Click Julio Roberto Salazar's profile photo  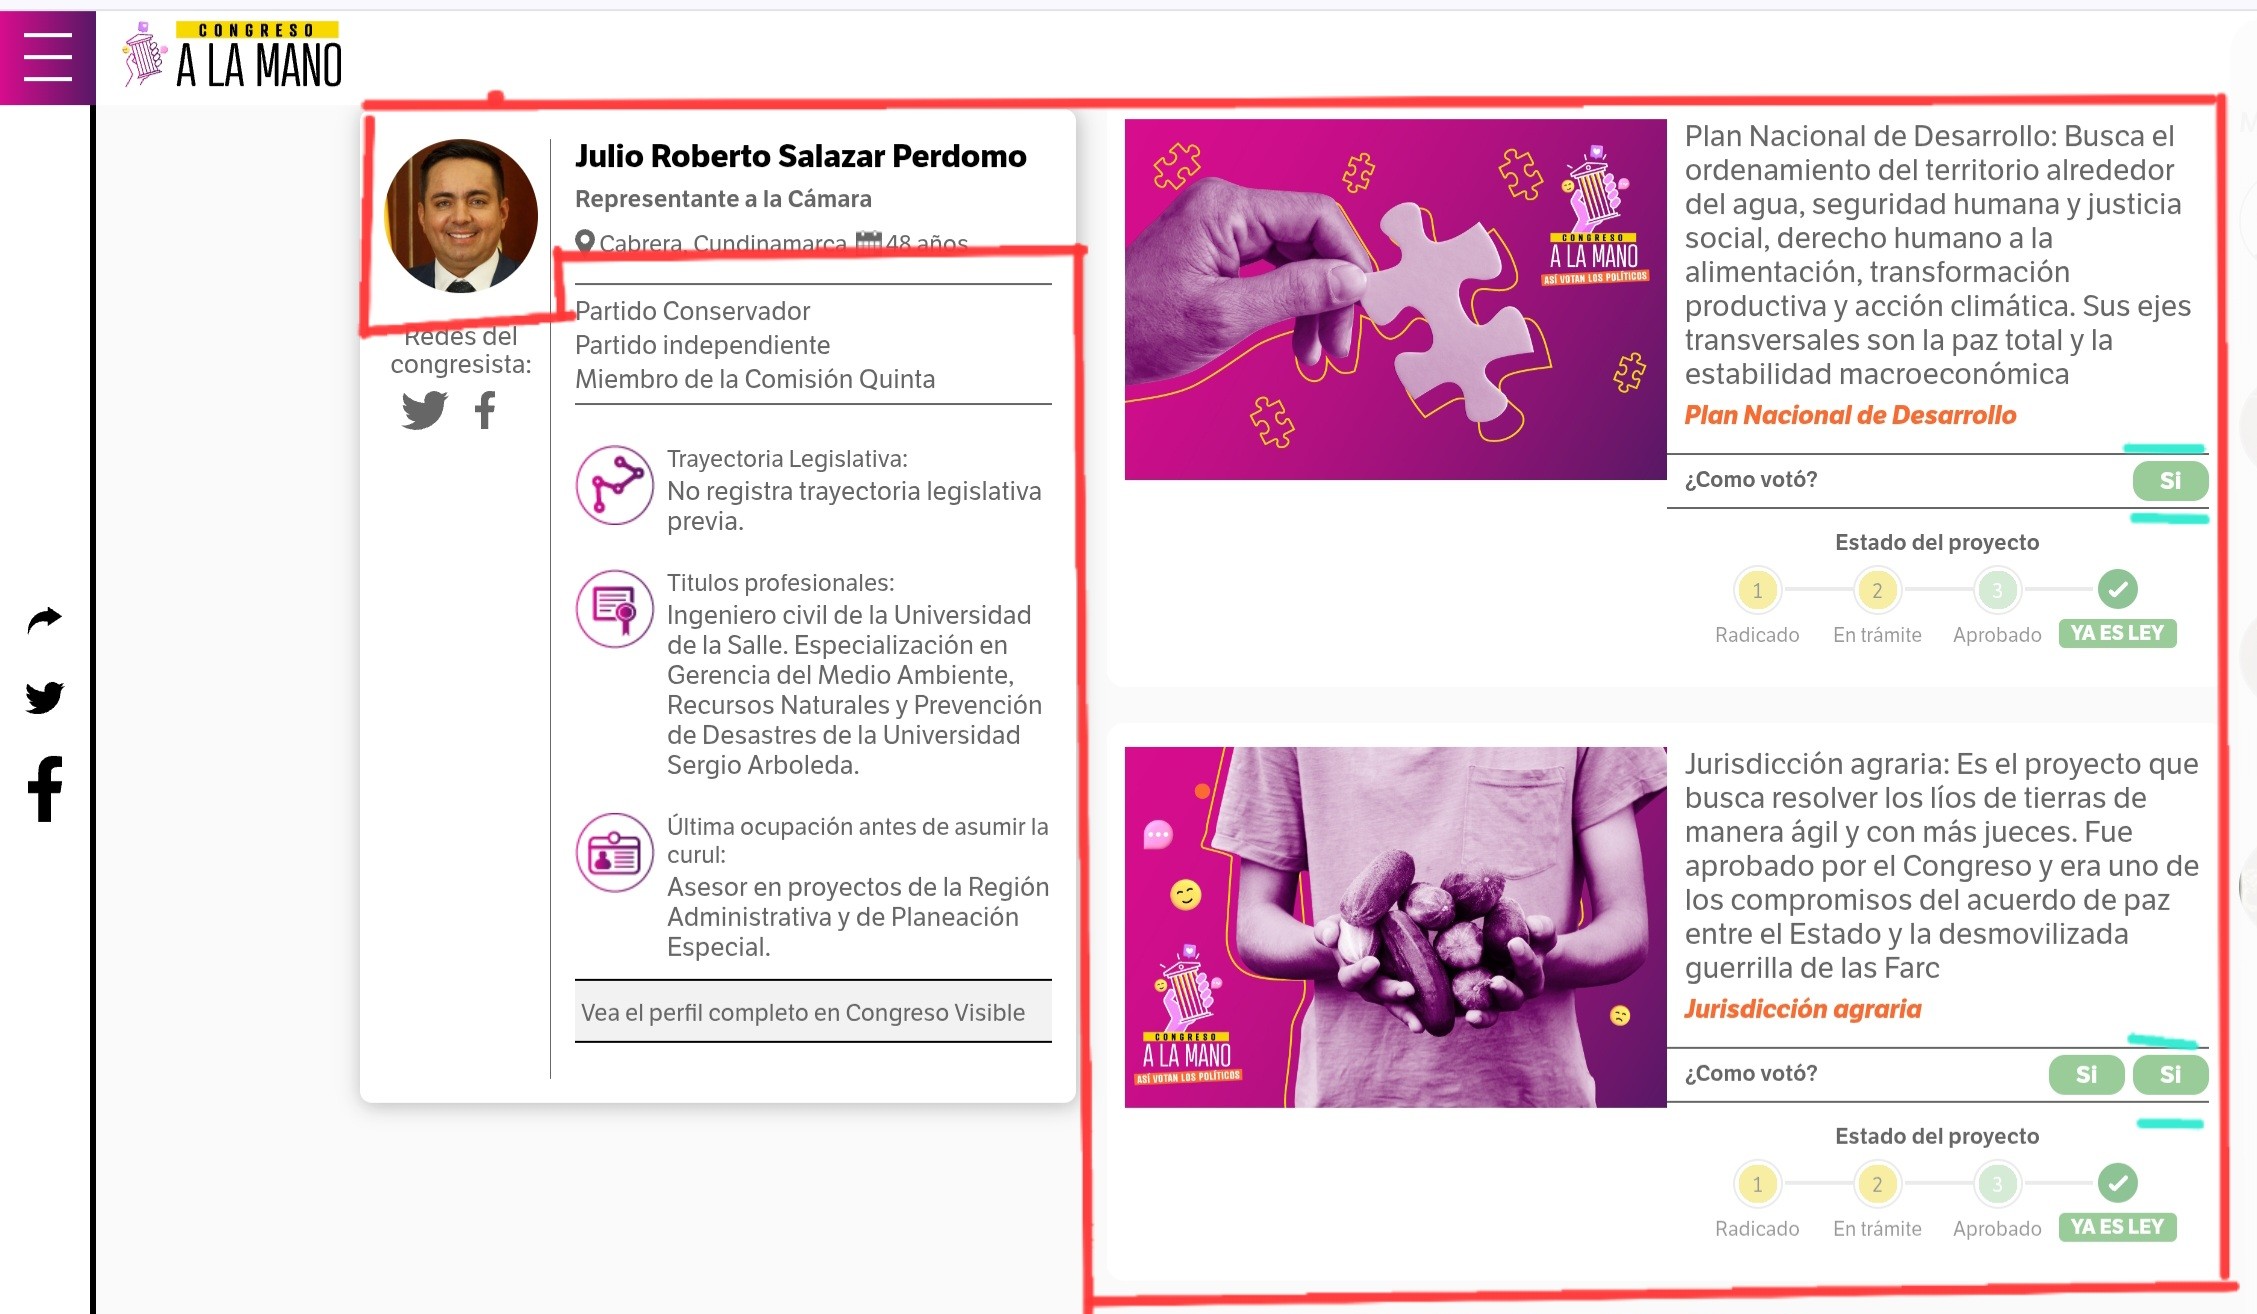tap(461, 216)
